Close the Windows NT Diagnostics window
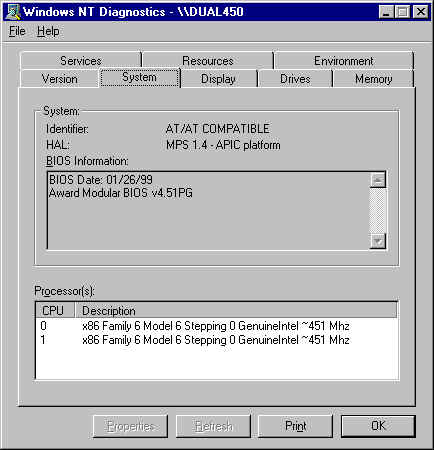Screen dimensions: 434x450 coord(421,12)
